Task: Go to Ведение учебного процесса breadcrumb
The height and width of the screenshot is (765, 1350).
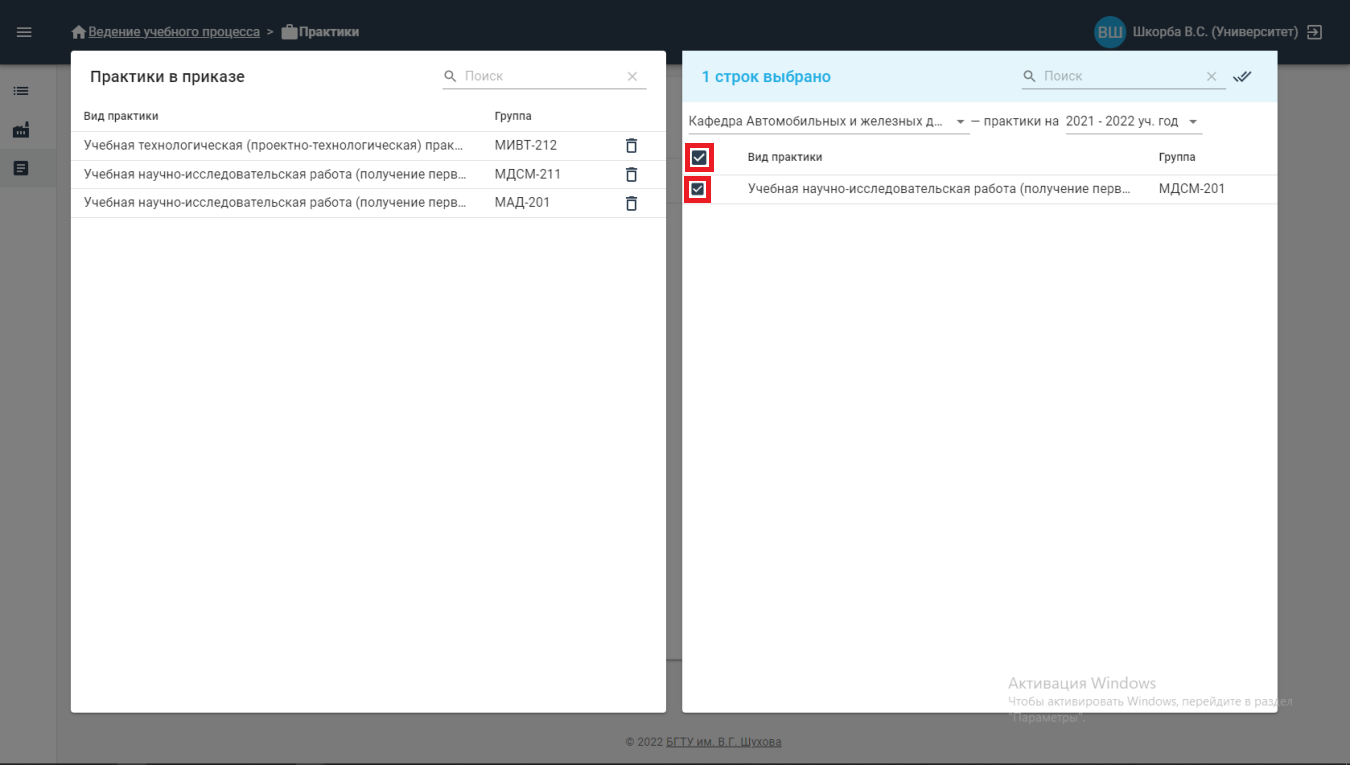Action: (x=174, y=32)
